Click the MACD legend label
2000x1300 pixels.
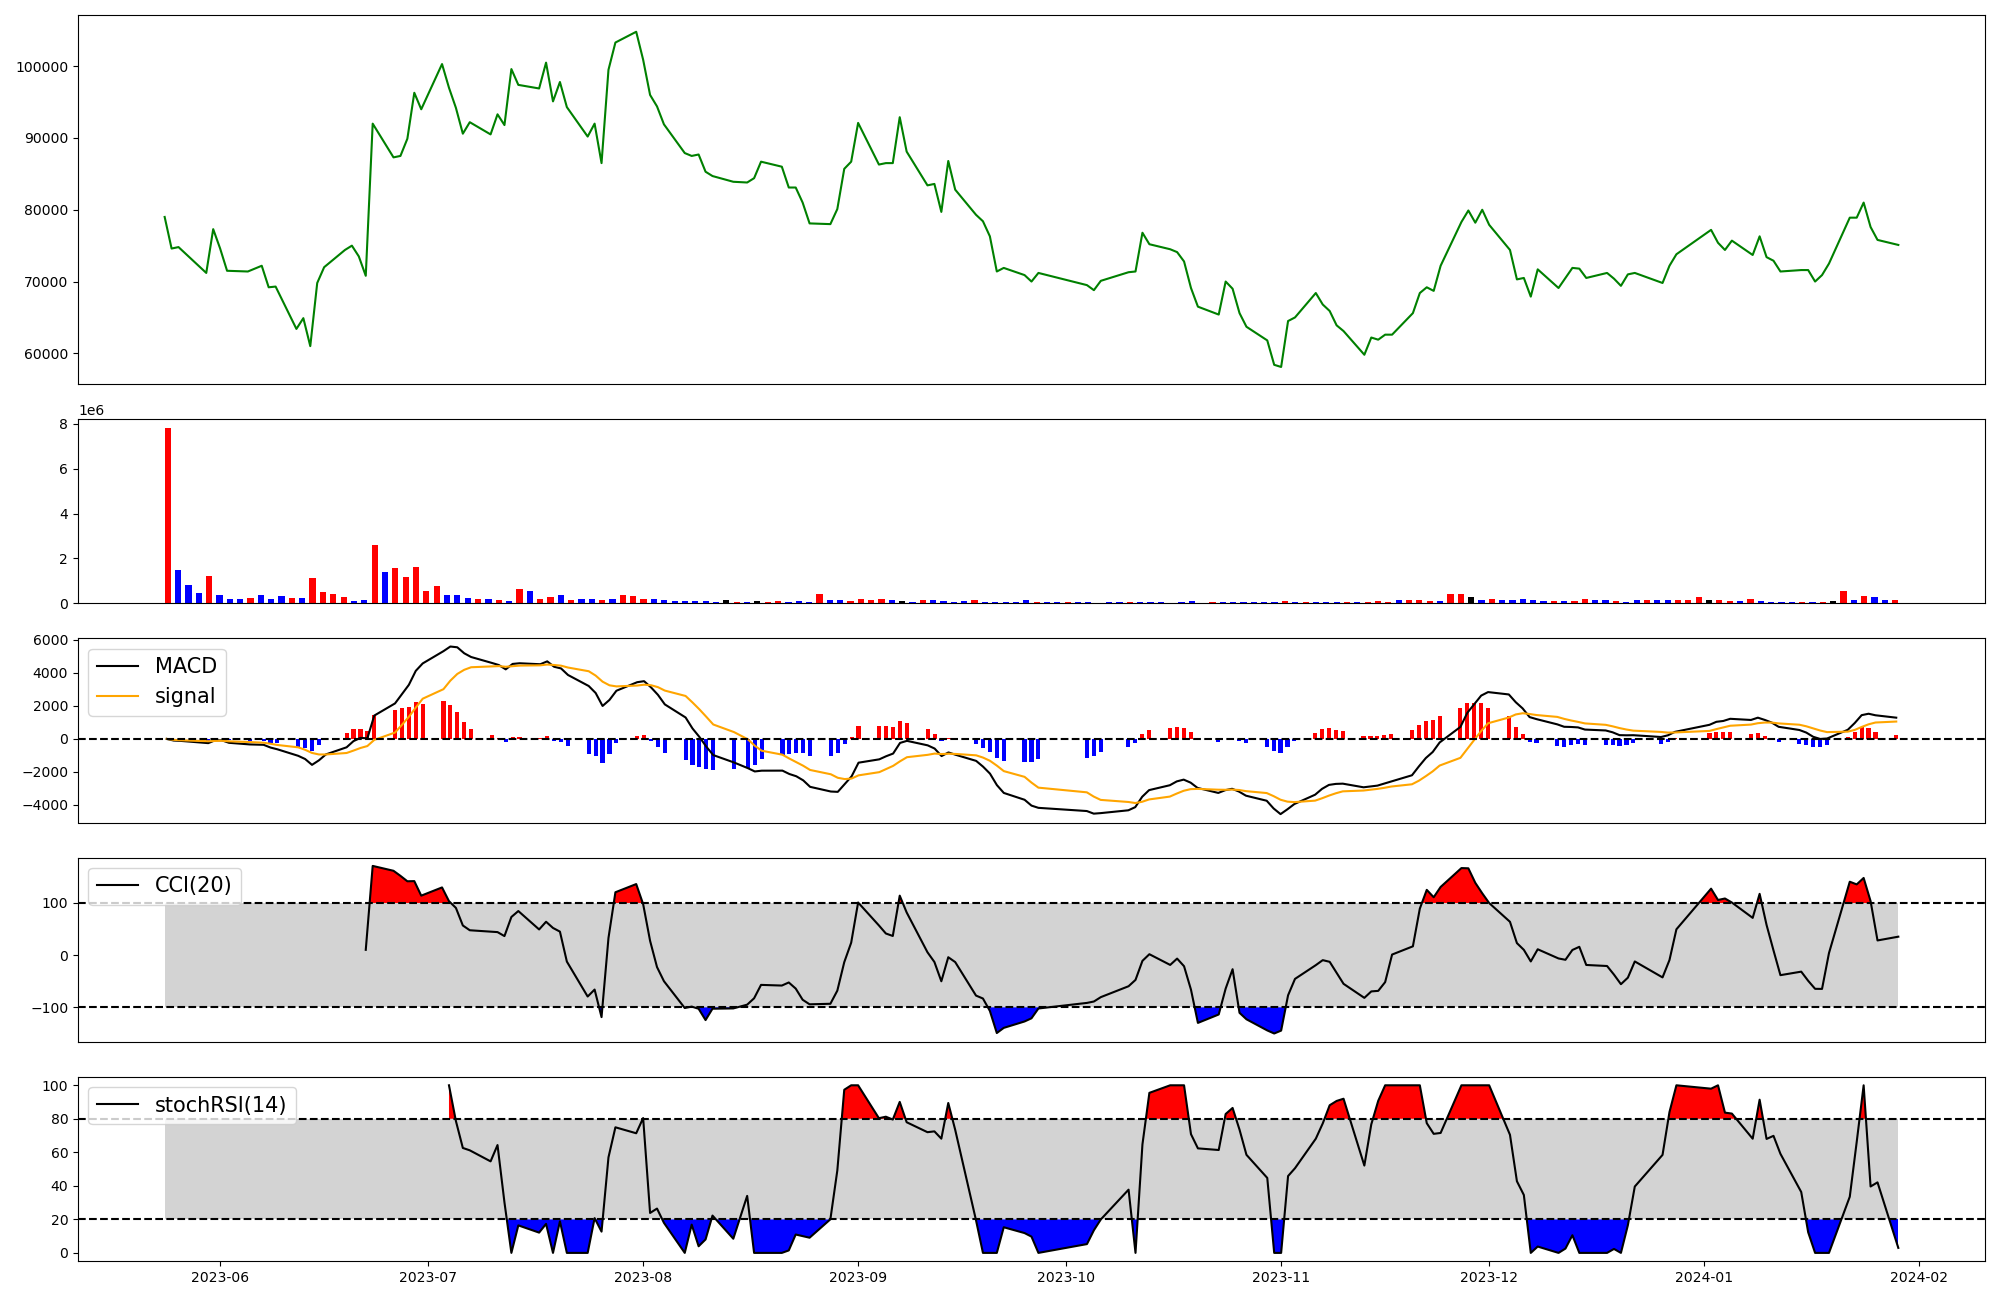(185, 666)
